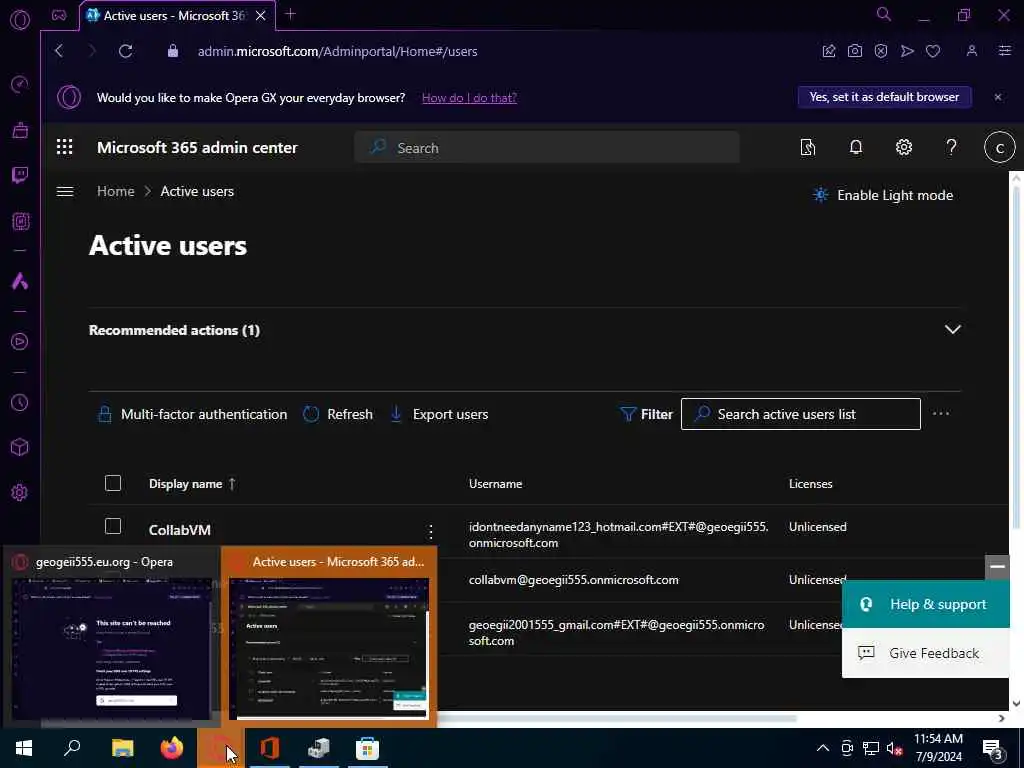Click the 'How do I do that?' link
The image size is (1024, 768).
click(x=469, y=98)
